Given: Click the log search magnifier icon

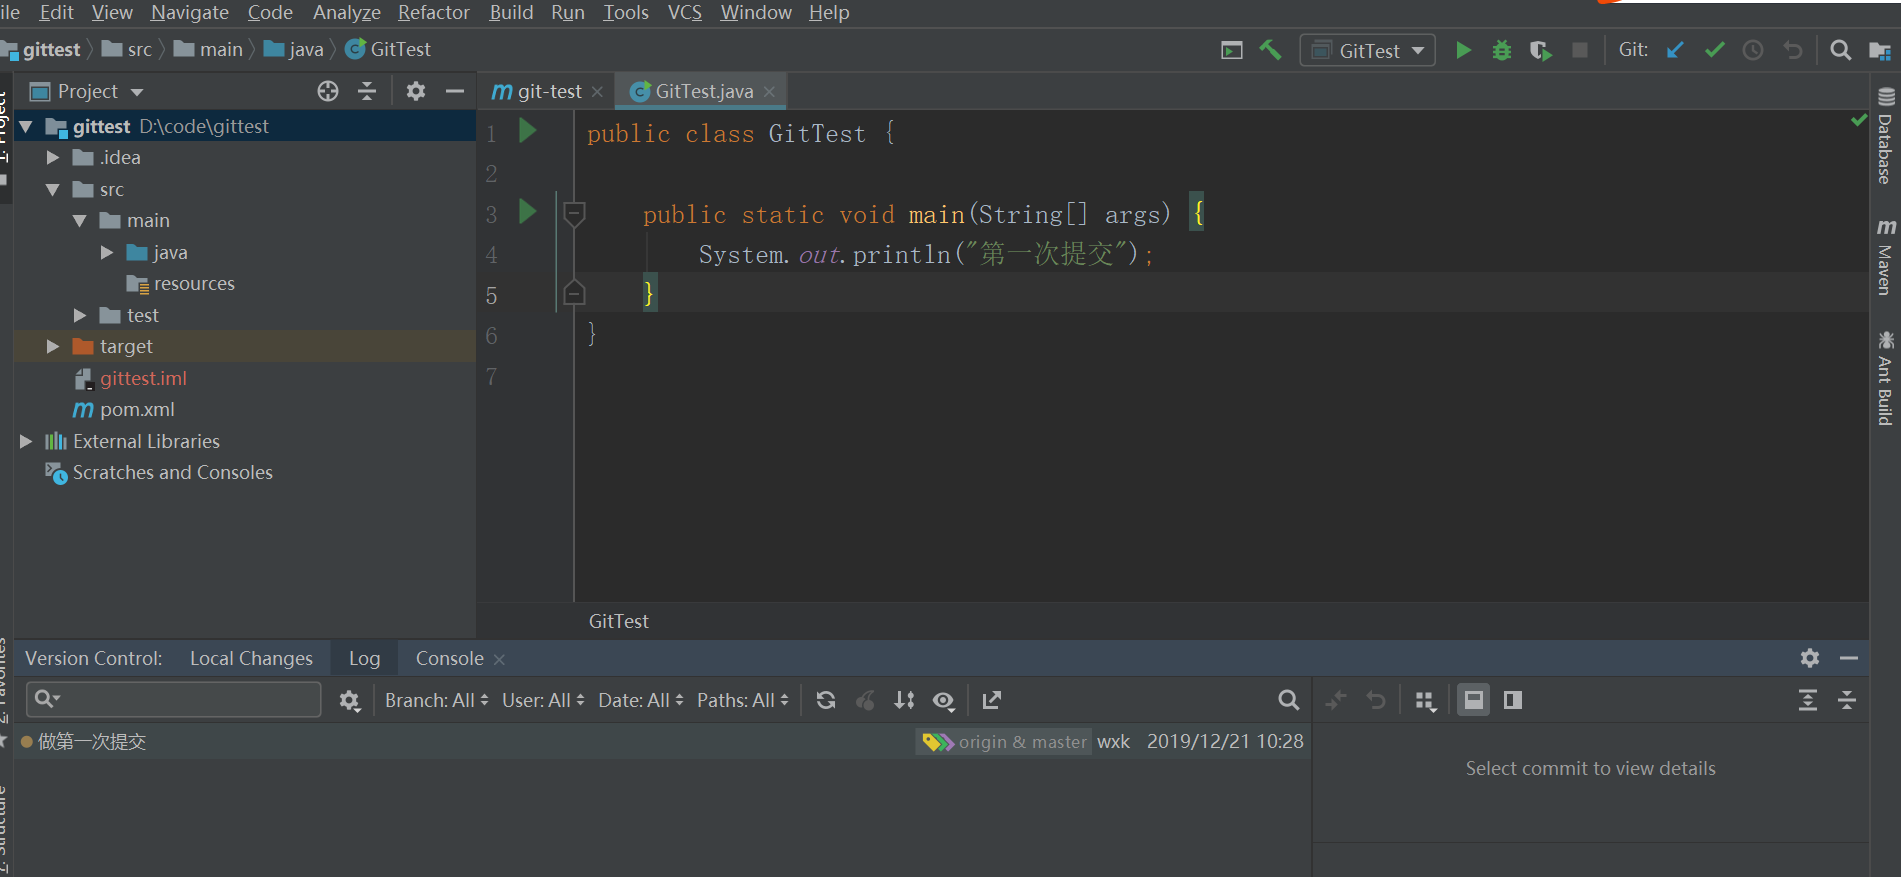Looking at the screenshot, I should 1289,700.
